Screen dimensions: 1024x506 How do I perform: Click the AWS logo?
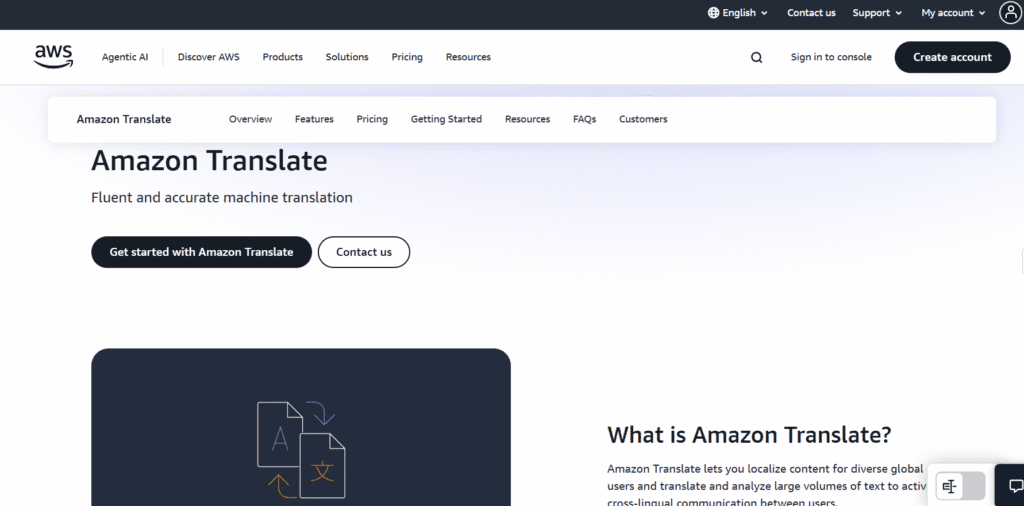coord(54,57)
